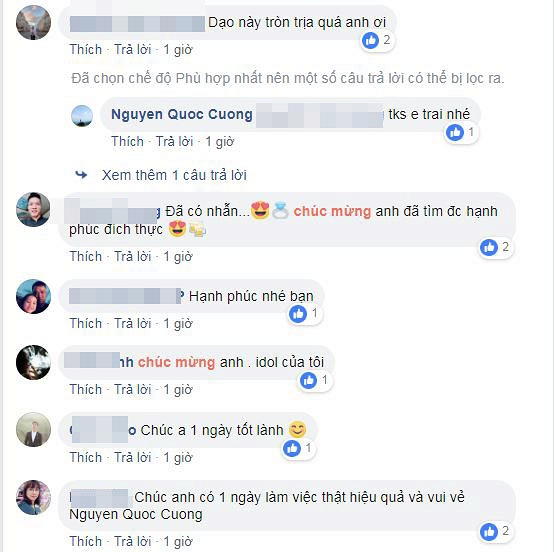Click like icon on 'làm việc thật hiệu quả' comment
Viewport: 554px width, 552px height.
tap(489, 532)
